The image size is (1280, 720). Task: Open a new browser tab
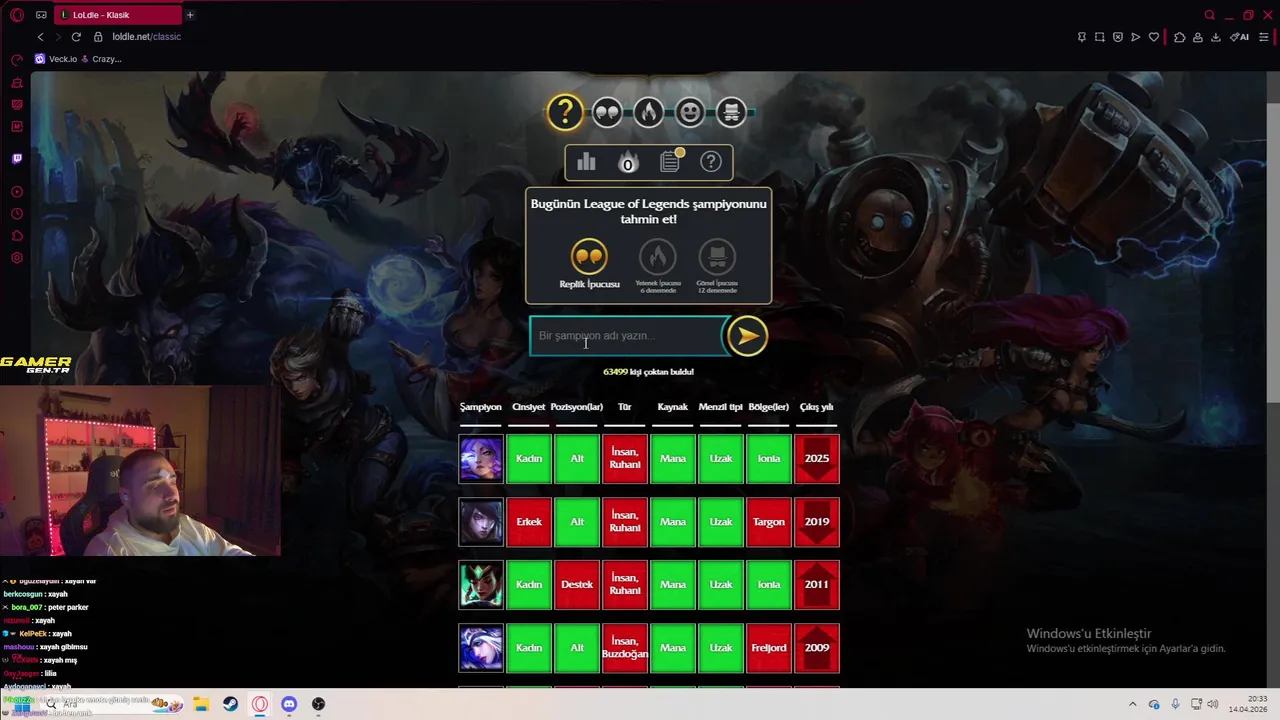tap(190, 15)
